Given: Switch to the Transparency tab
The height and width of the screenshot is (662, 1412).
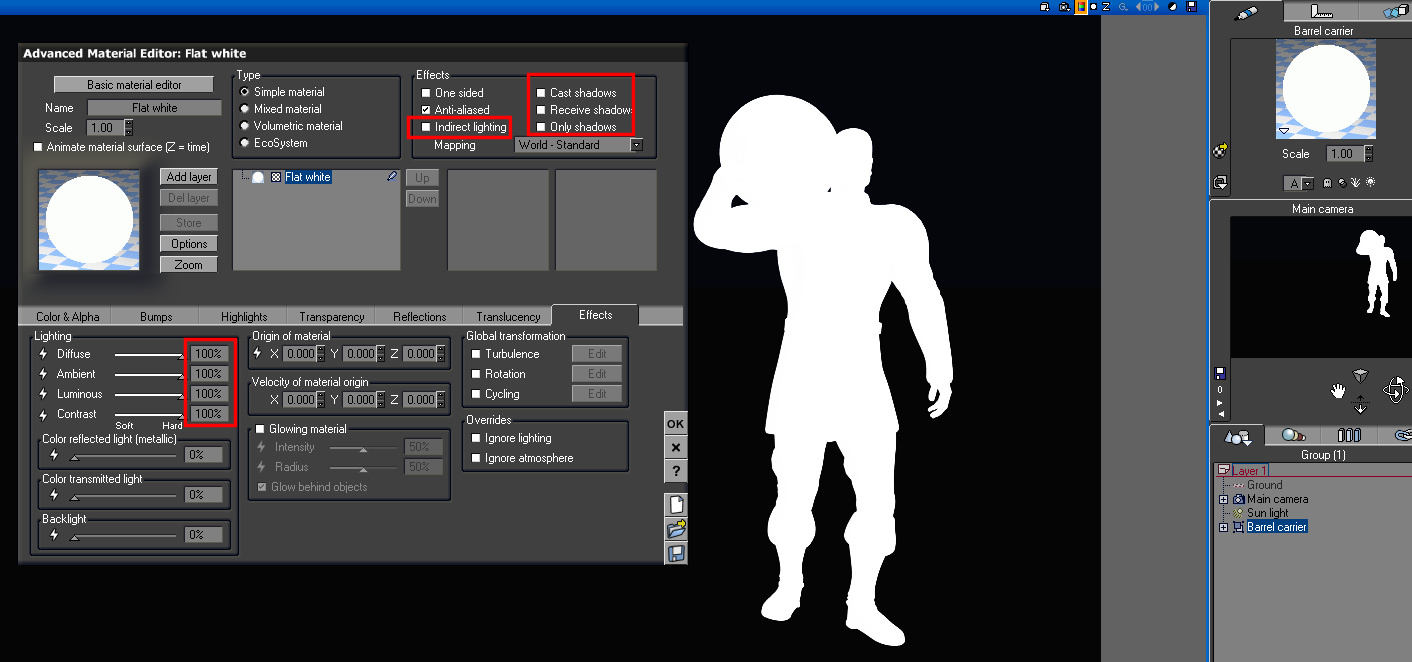Looking at the screenshot, I should [331, 317].
